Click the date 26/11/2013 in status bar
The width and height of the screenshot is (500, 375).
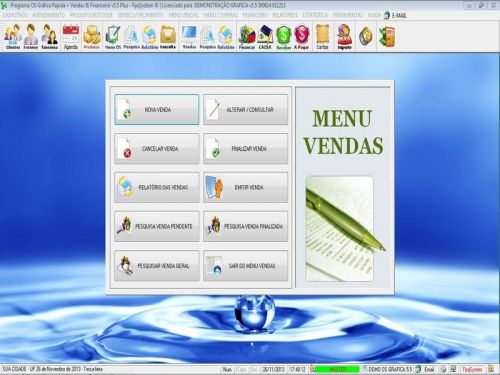coord(273,369)
